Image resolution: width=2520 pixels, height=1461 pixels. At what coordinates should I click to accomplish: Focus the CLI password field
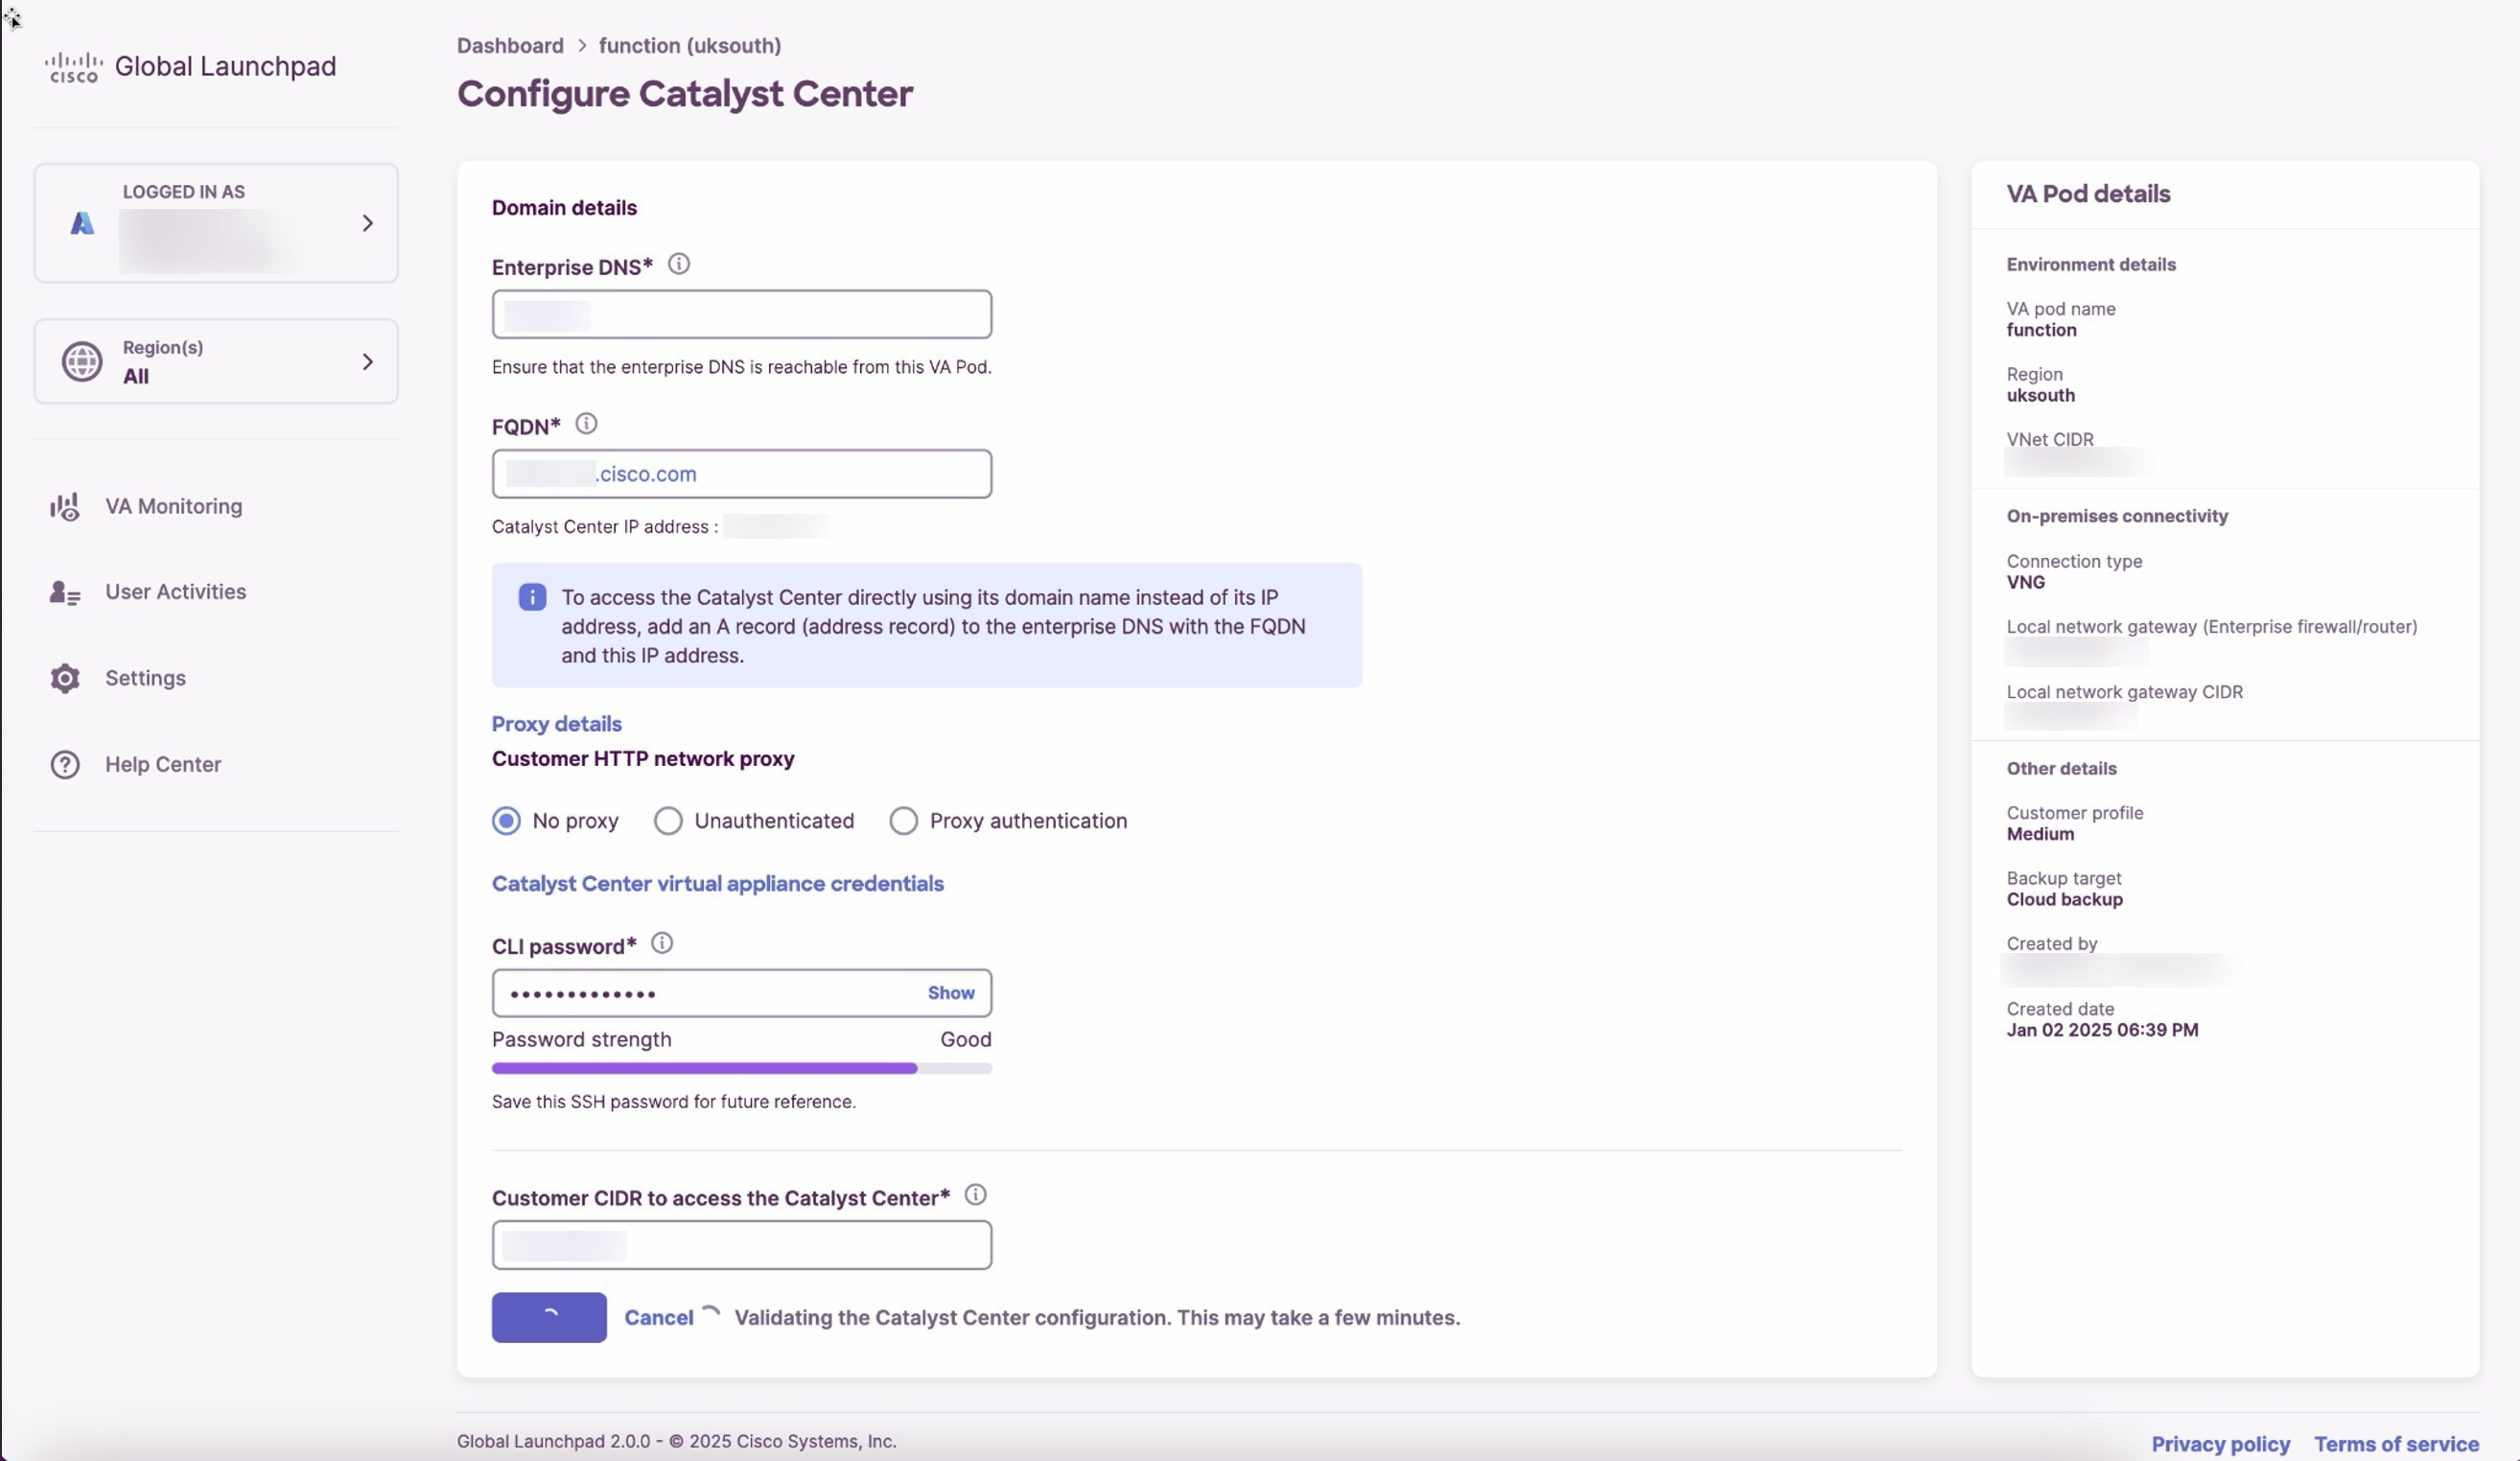tap(742, 993)
